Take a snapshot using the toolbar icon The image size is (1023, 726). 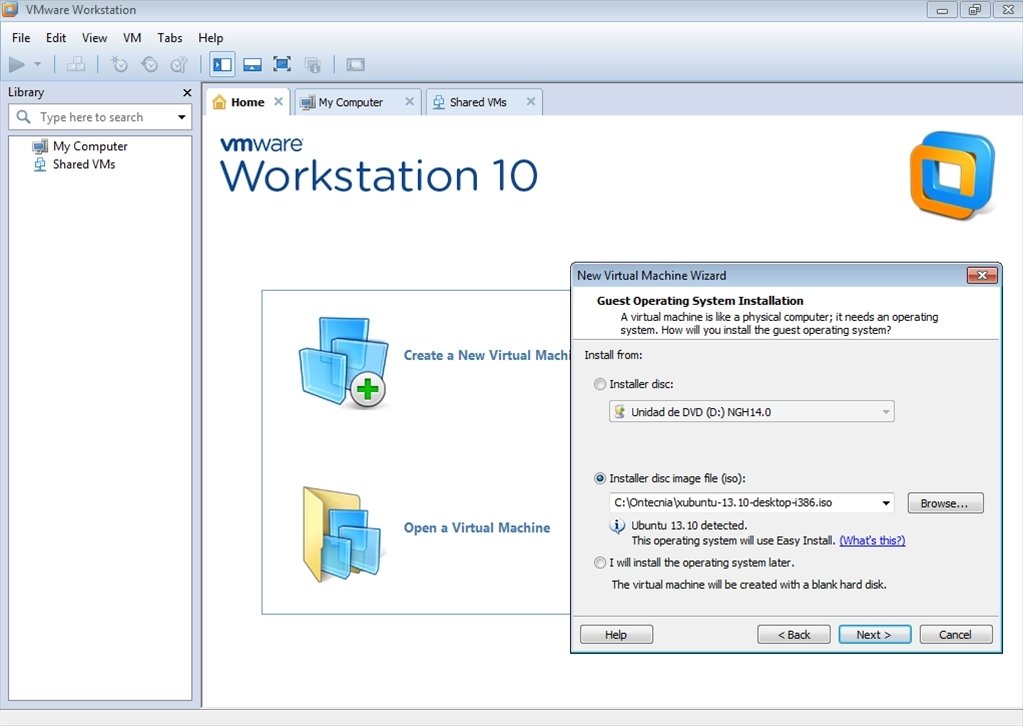(119, 64)
